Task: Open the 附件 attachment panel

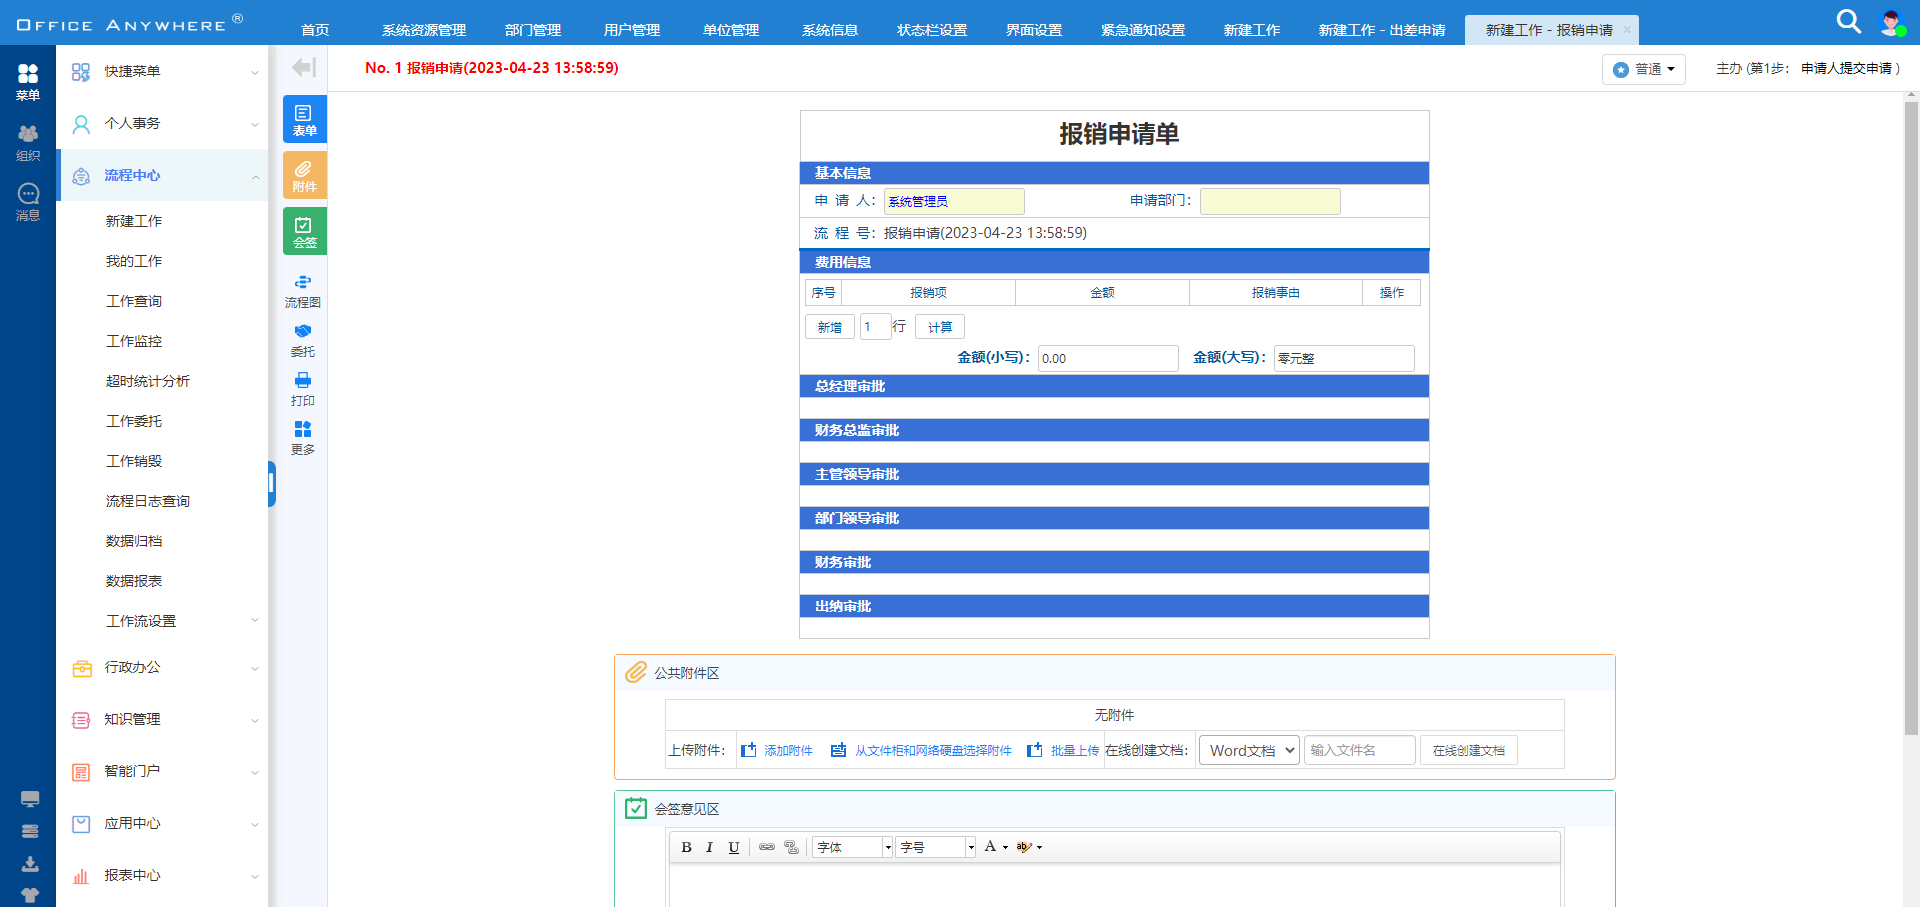Action: pos(305,175)
